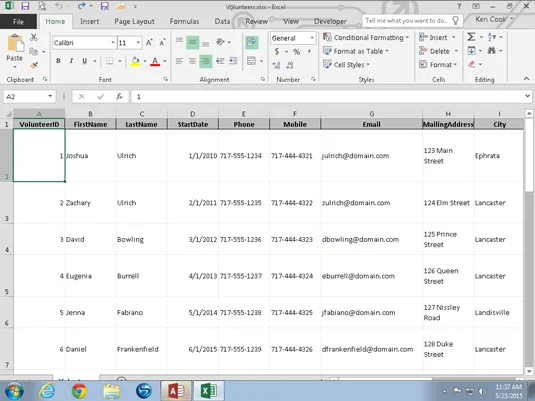Expand the Calibri font name dropdown

pyautogui.click(x=113, y=43)
